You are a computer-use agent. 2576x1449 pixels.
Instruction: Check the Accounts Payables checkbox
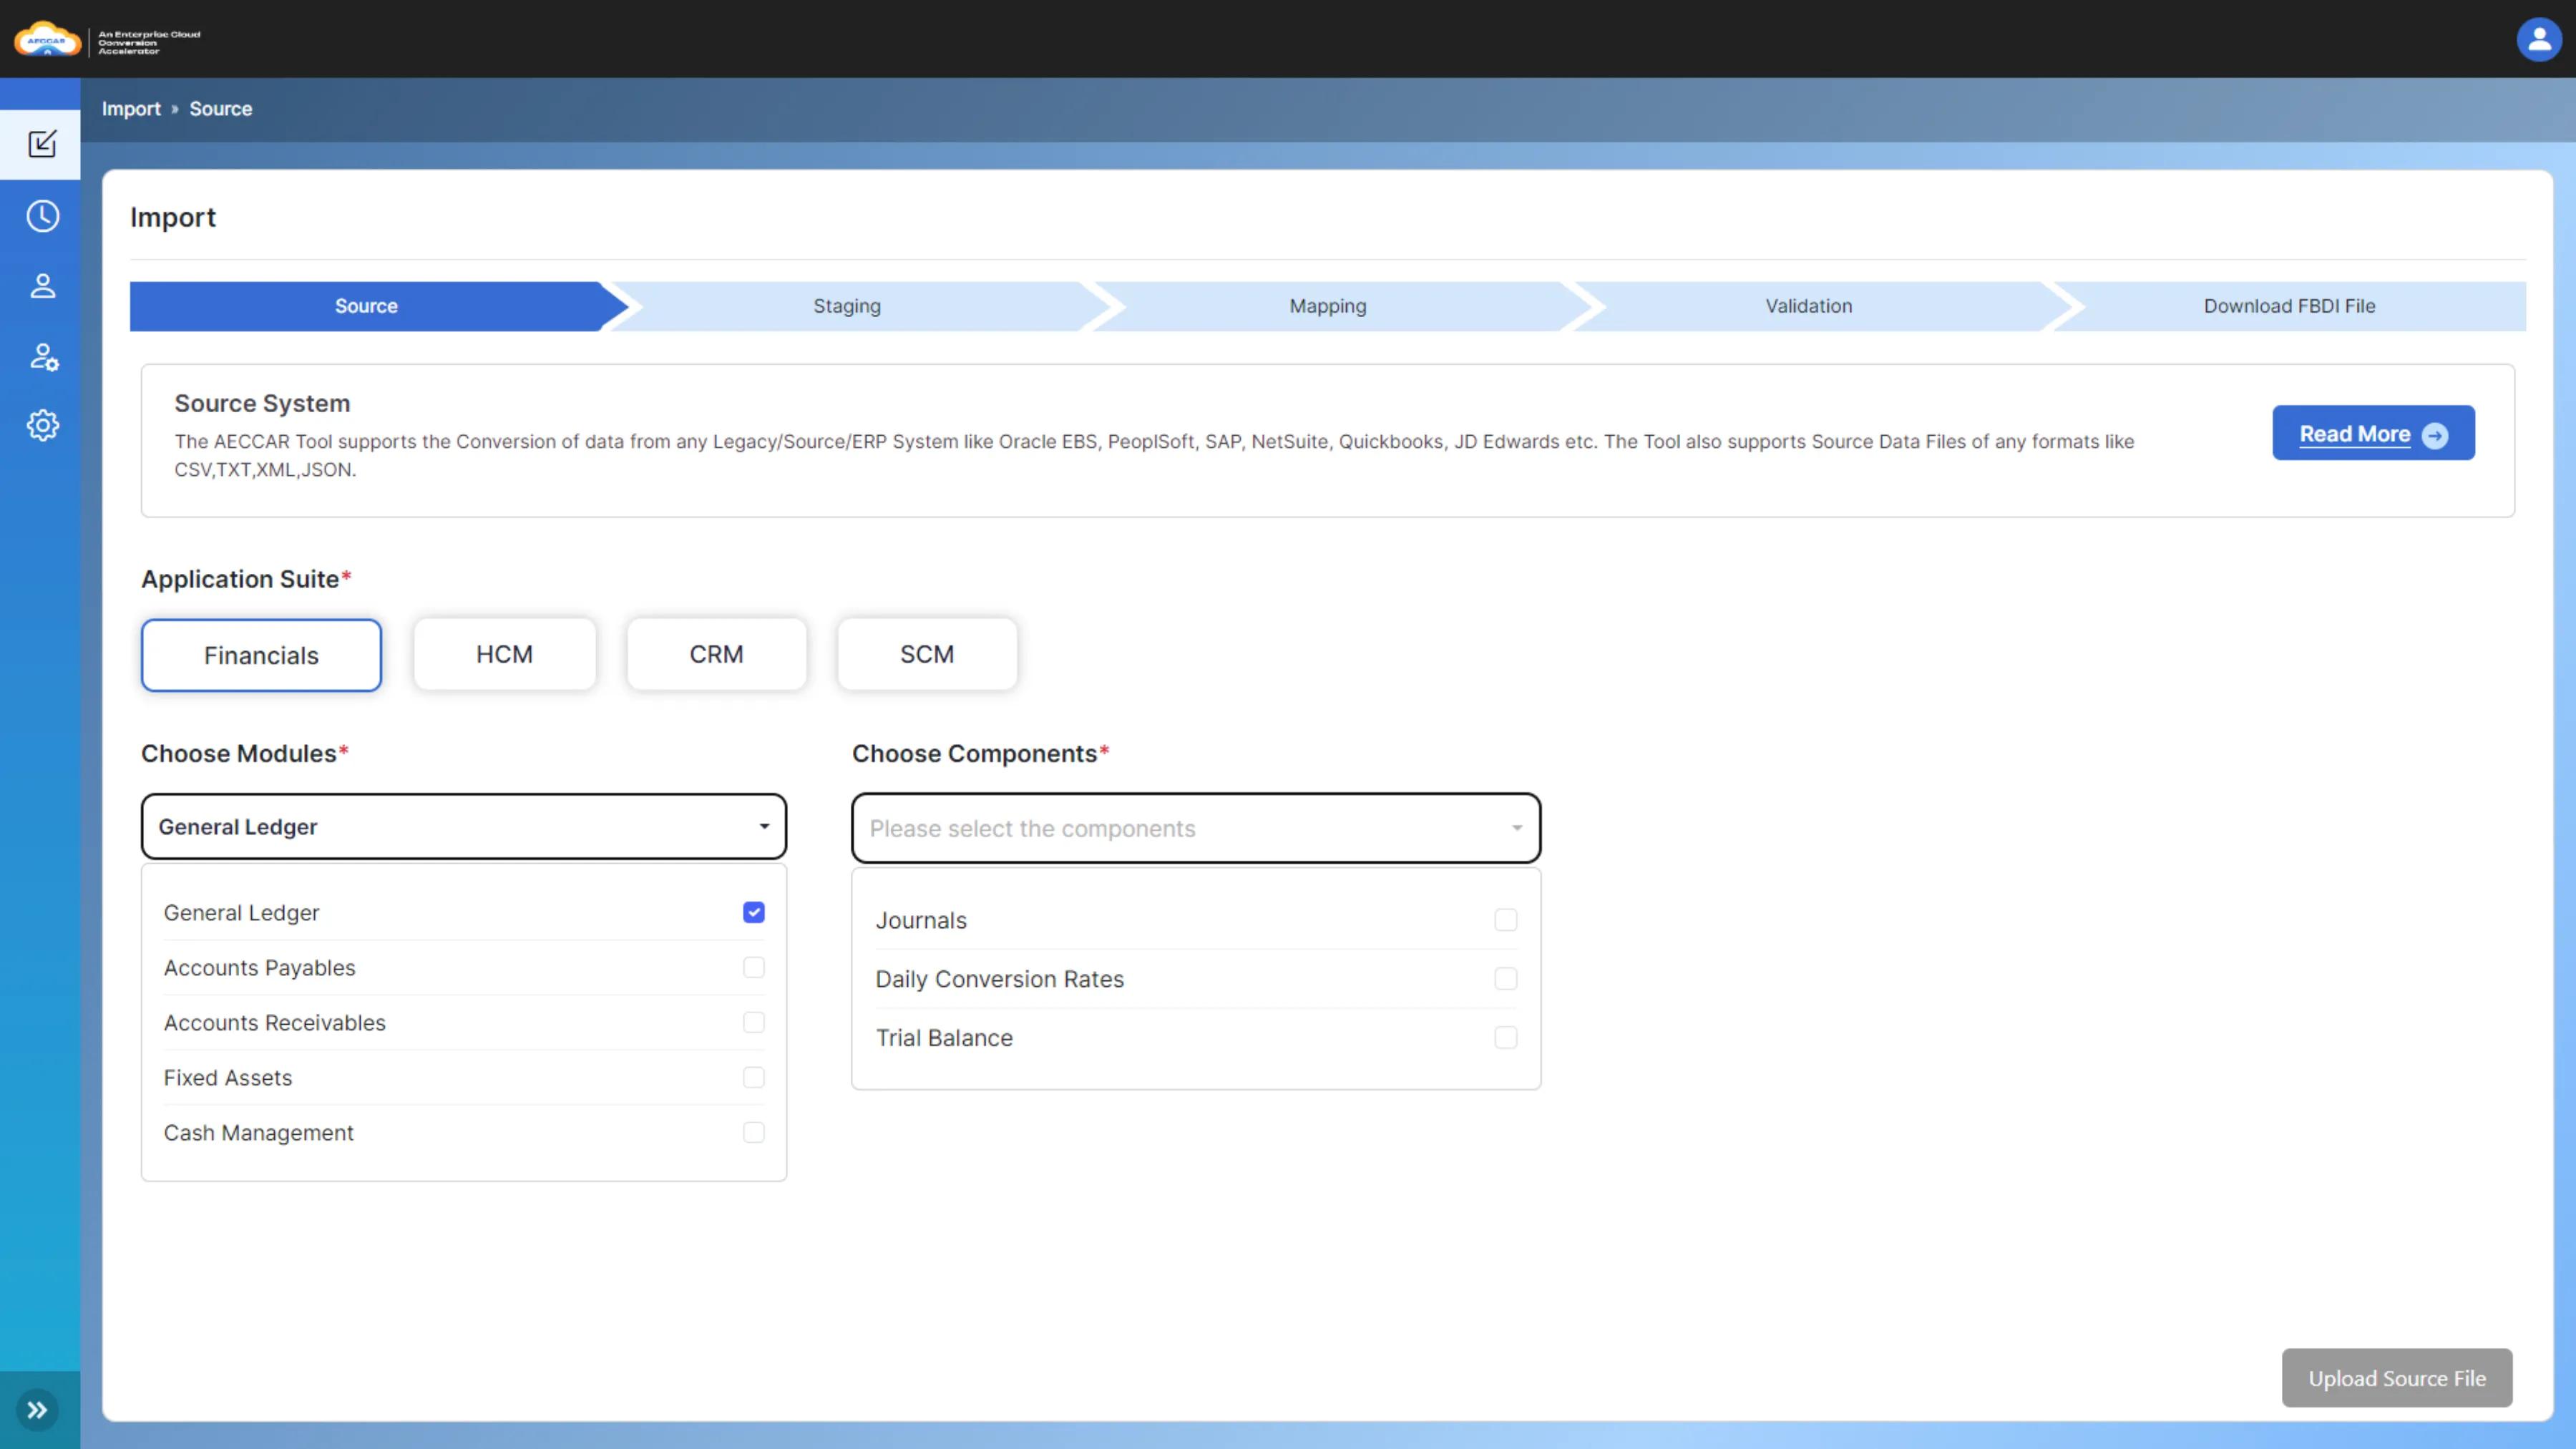[x=754, y=967]
